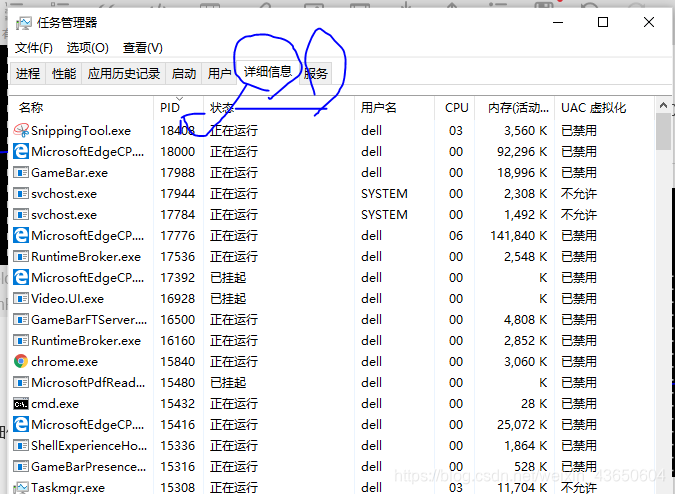The image size is (675, 494).
Task: Click the Edge icon beside PID 15416
Action: (21, 425)
